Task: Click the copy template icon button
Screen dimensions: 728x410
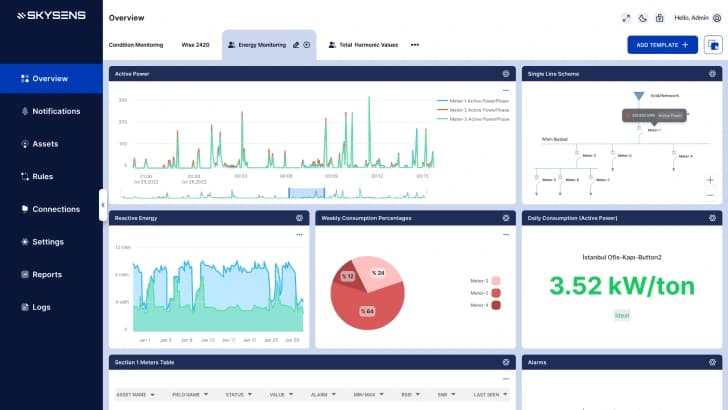Action: coord(712,45)
